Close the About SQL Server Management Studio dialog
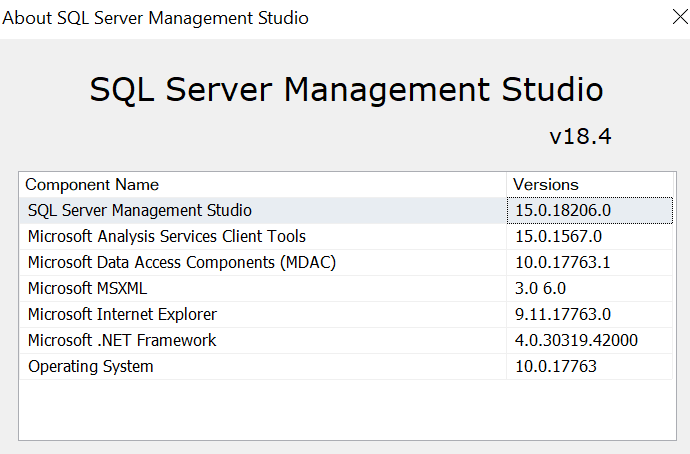 680,17
